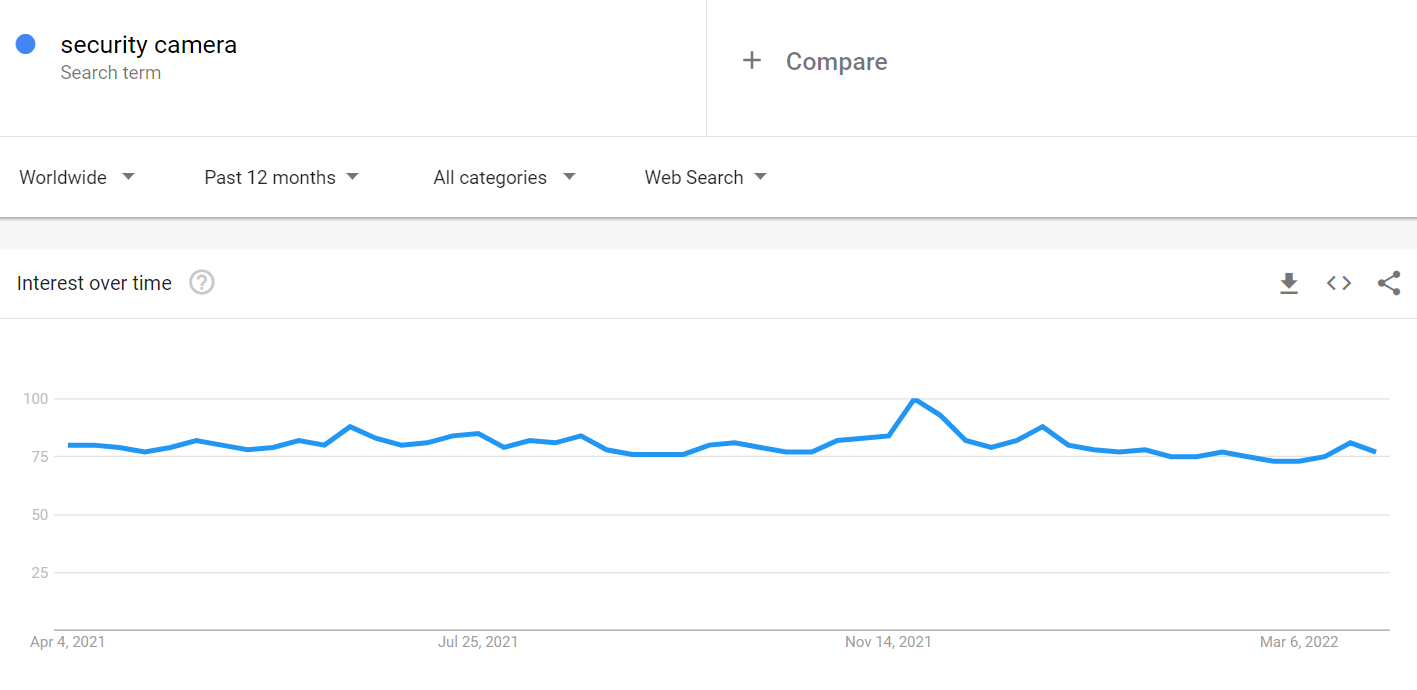
Task: Open the embed code icon
Action: [x=1339, y=283]
